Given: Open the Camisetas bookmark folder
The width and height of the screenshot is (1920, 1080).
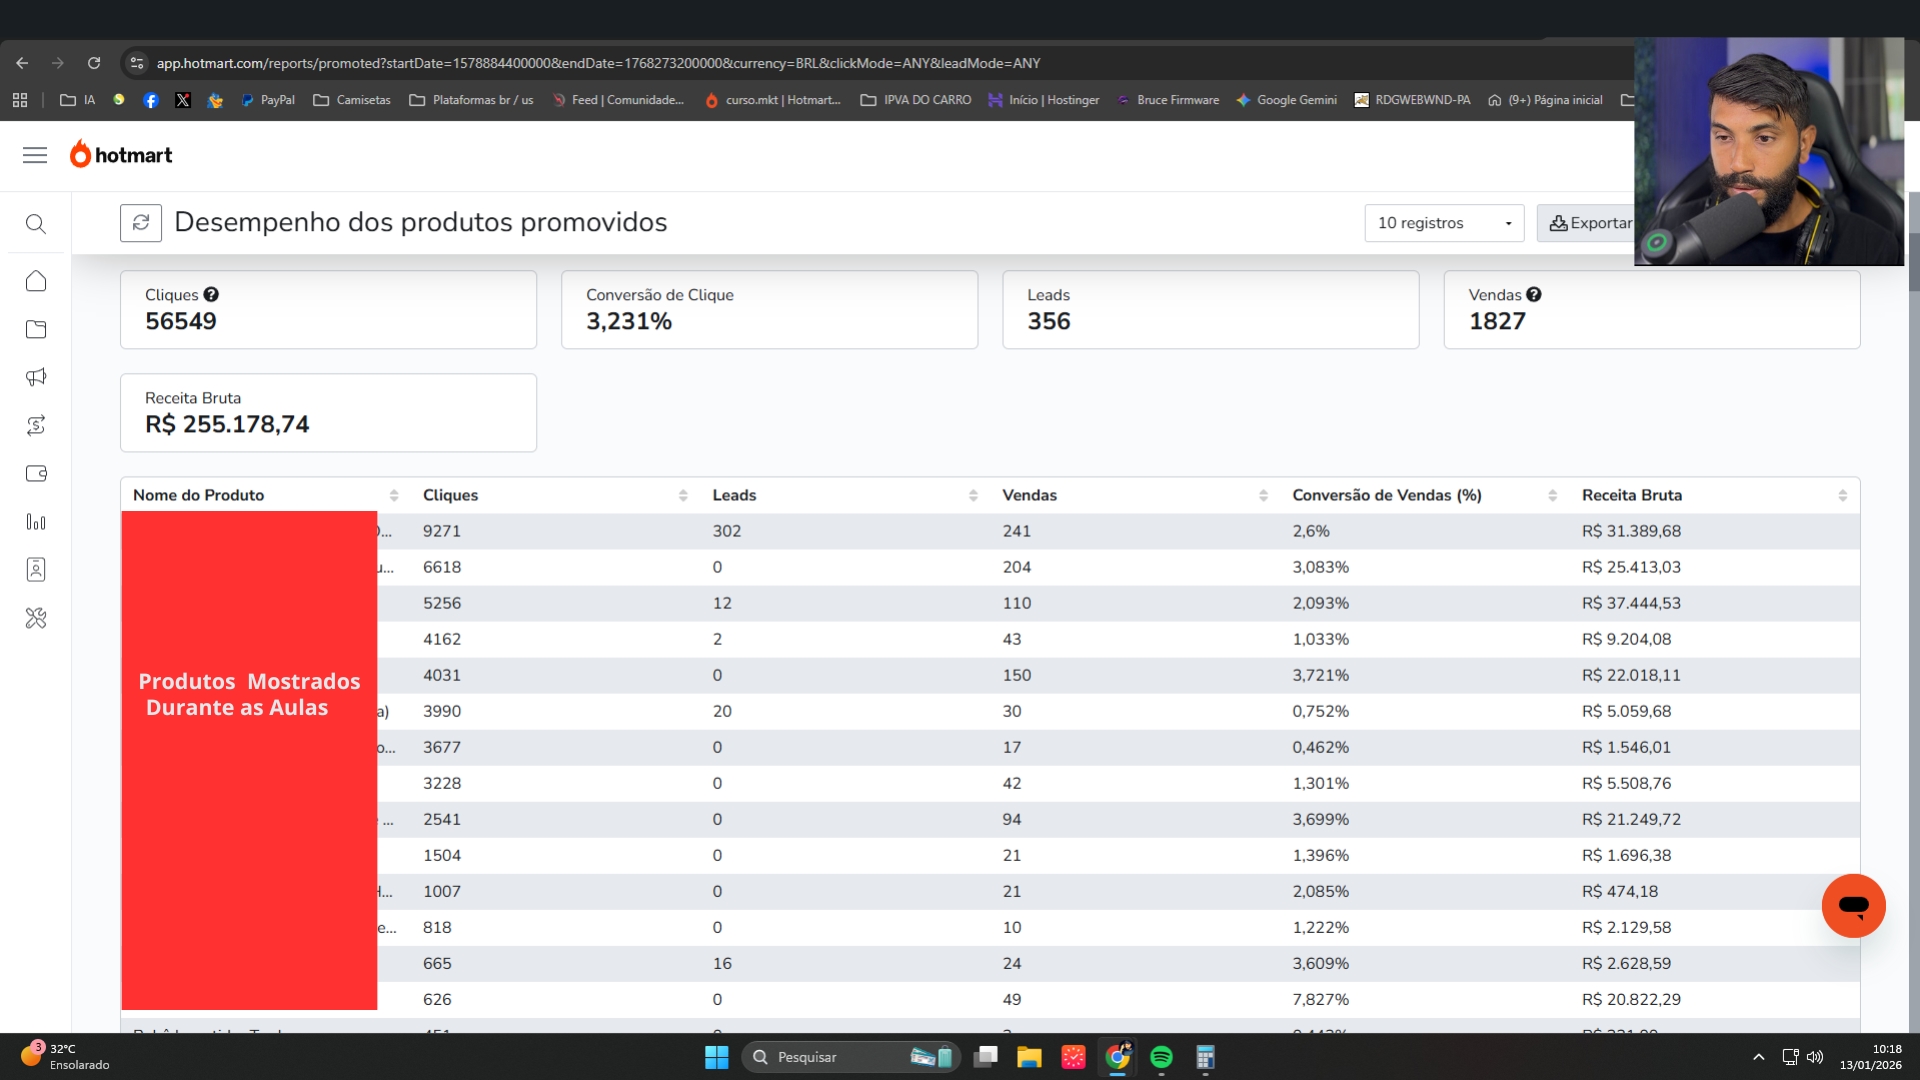Looking at the screenshot, I should pos(352,100).
